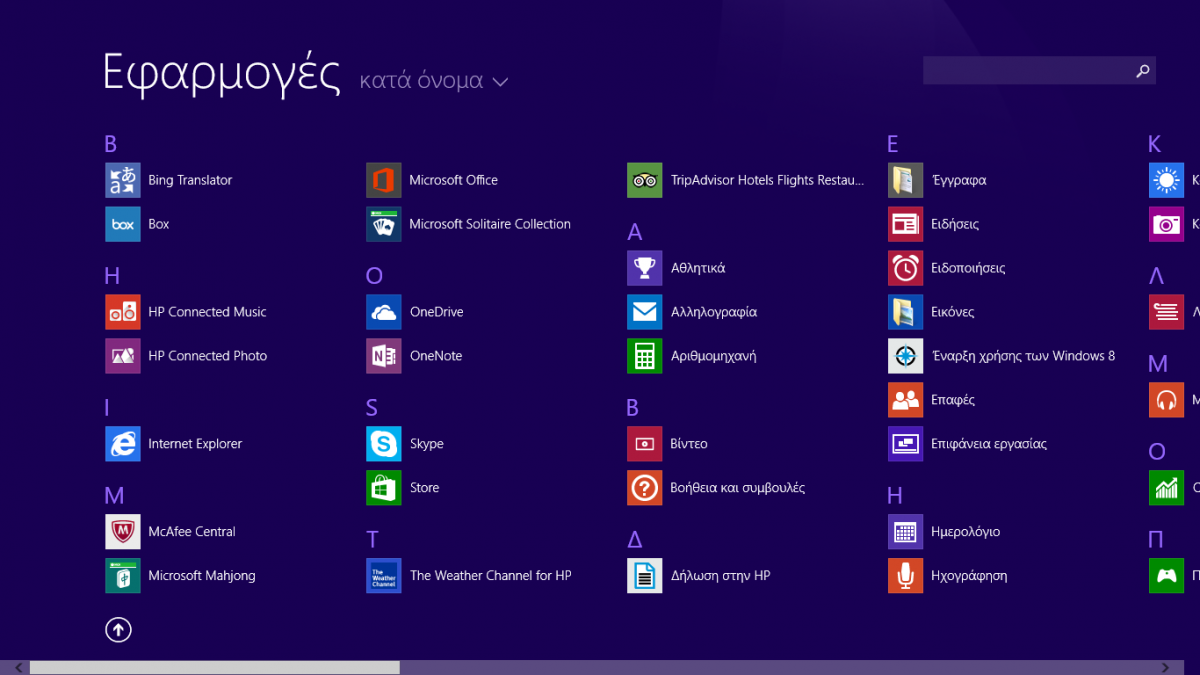Click letter header 'Δ' above Δήλωση στην HP
This screenshot has width=1200, height=675.
click(x=634, y=540)
